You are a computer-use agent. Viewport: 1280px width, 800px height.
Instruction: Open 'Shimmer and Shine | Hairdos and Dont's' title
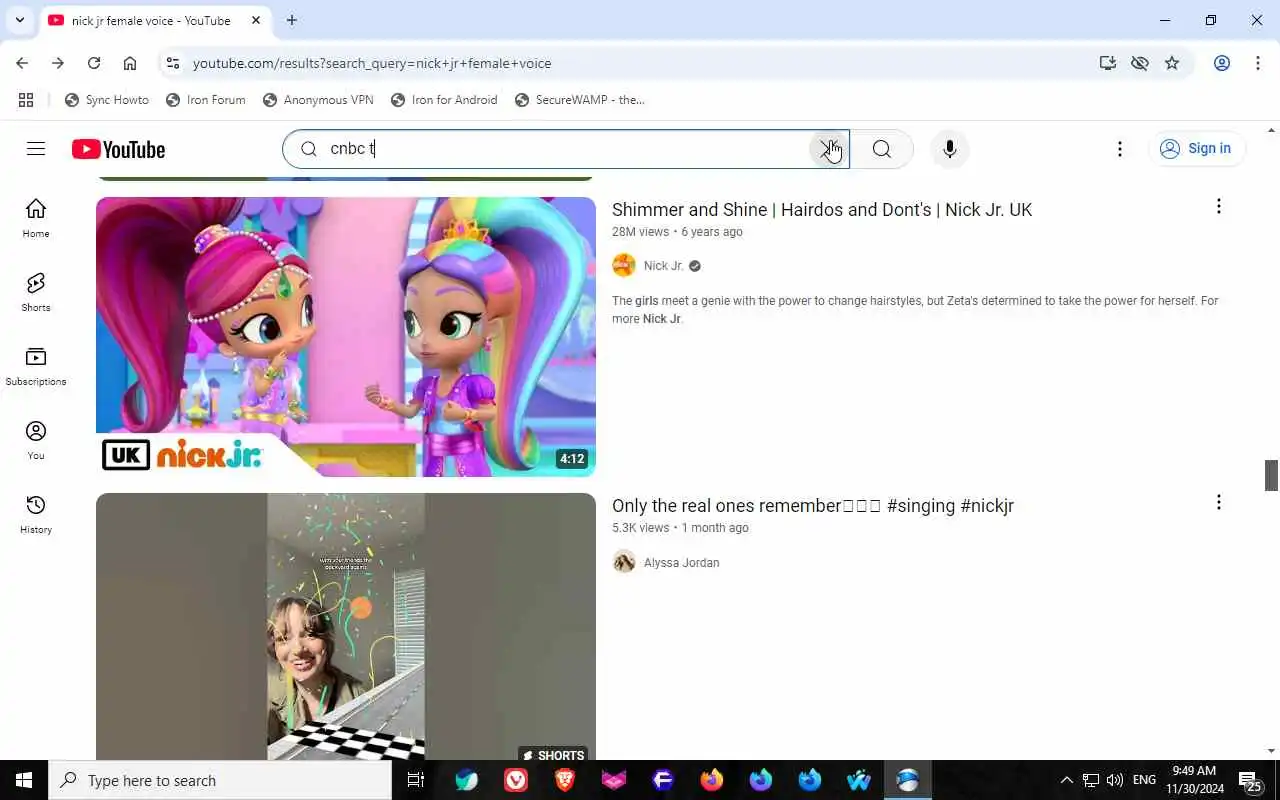822,210
